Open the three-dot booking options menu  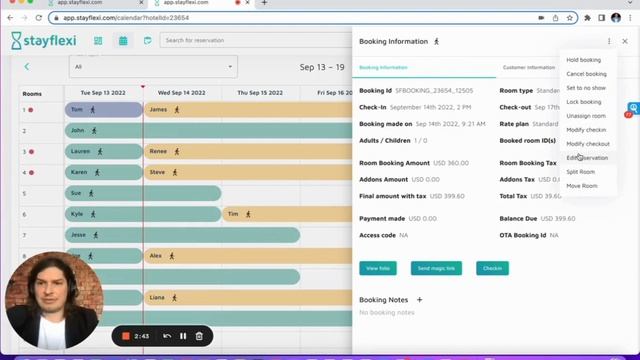coord(609,41)
